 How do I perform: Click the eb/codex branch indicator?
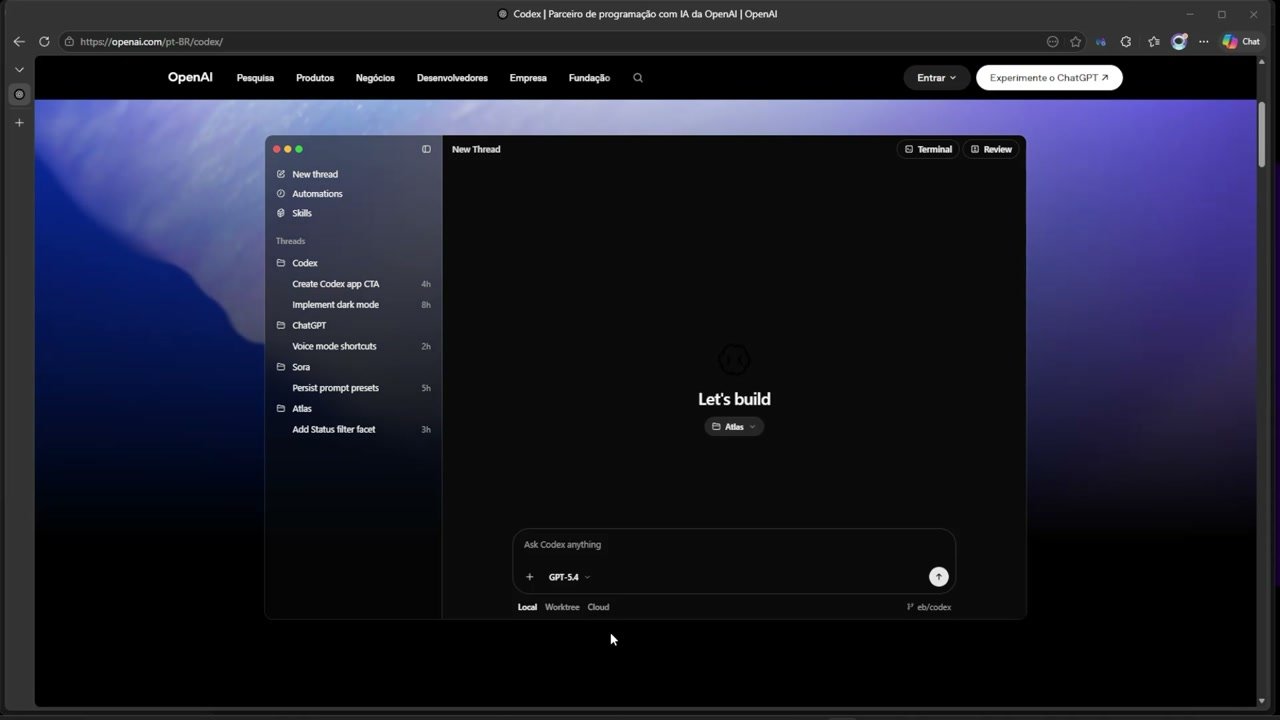click(x=929, y=607)
